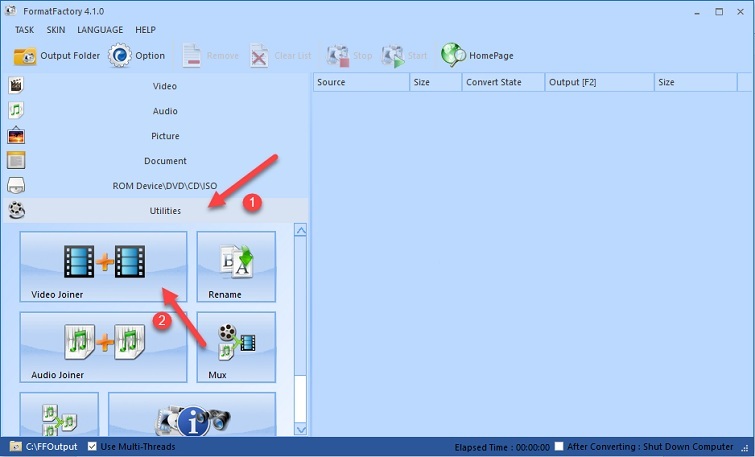Open the Option settings icon
The height and width of the screenshot is (457, 755).
[x=120, y=56]
